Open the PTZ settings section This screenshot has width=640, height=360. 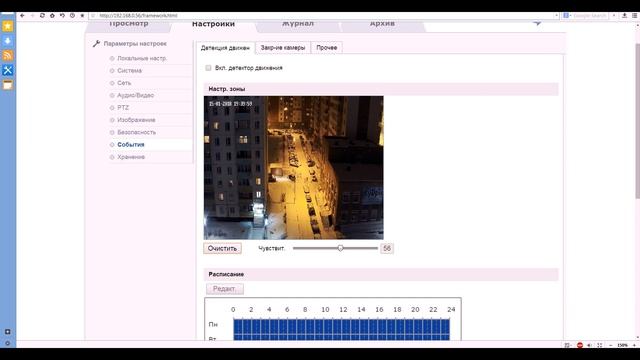click(x=123, y=107)
